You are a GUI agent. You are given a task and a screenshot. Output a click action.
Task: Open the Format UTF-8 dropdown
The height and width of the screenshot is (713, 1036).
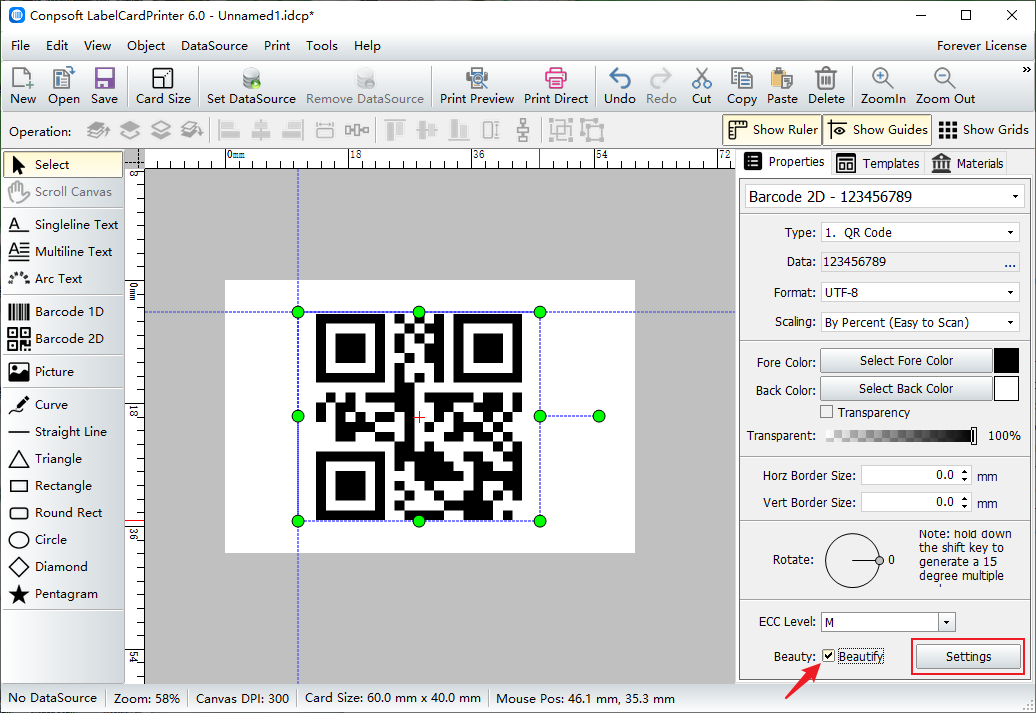(1010, 292)
